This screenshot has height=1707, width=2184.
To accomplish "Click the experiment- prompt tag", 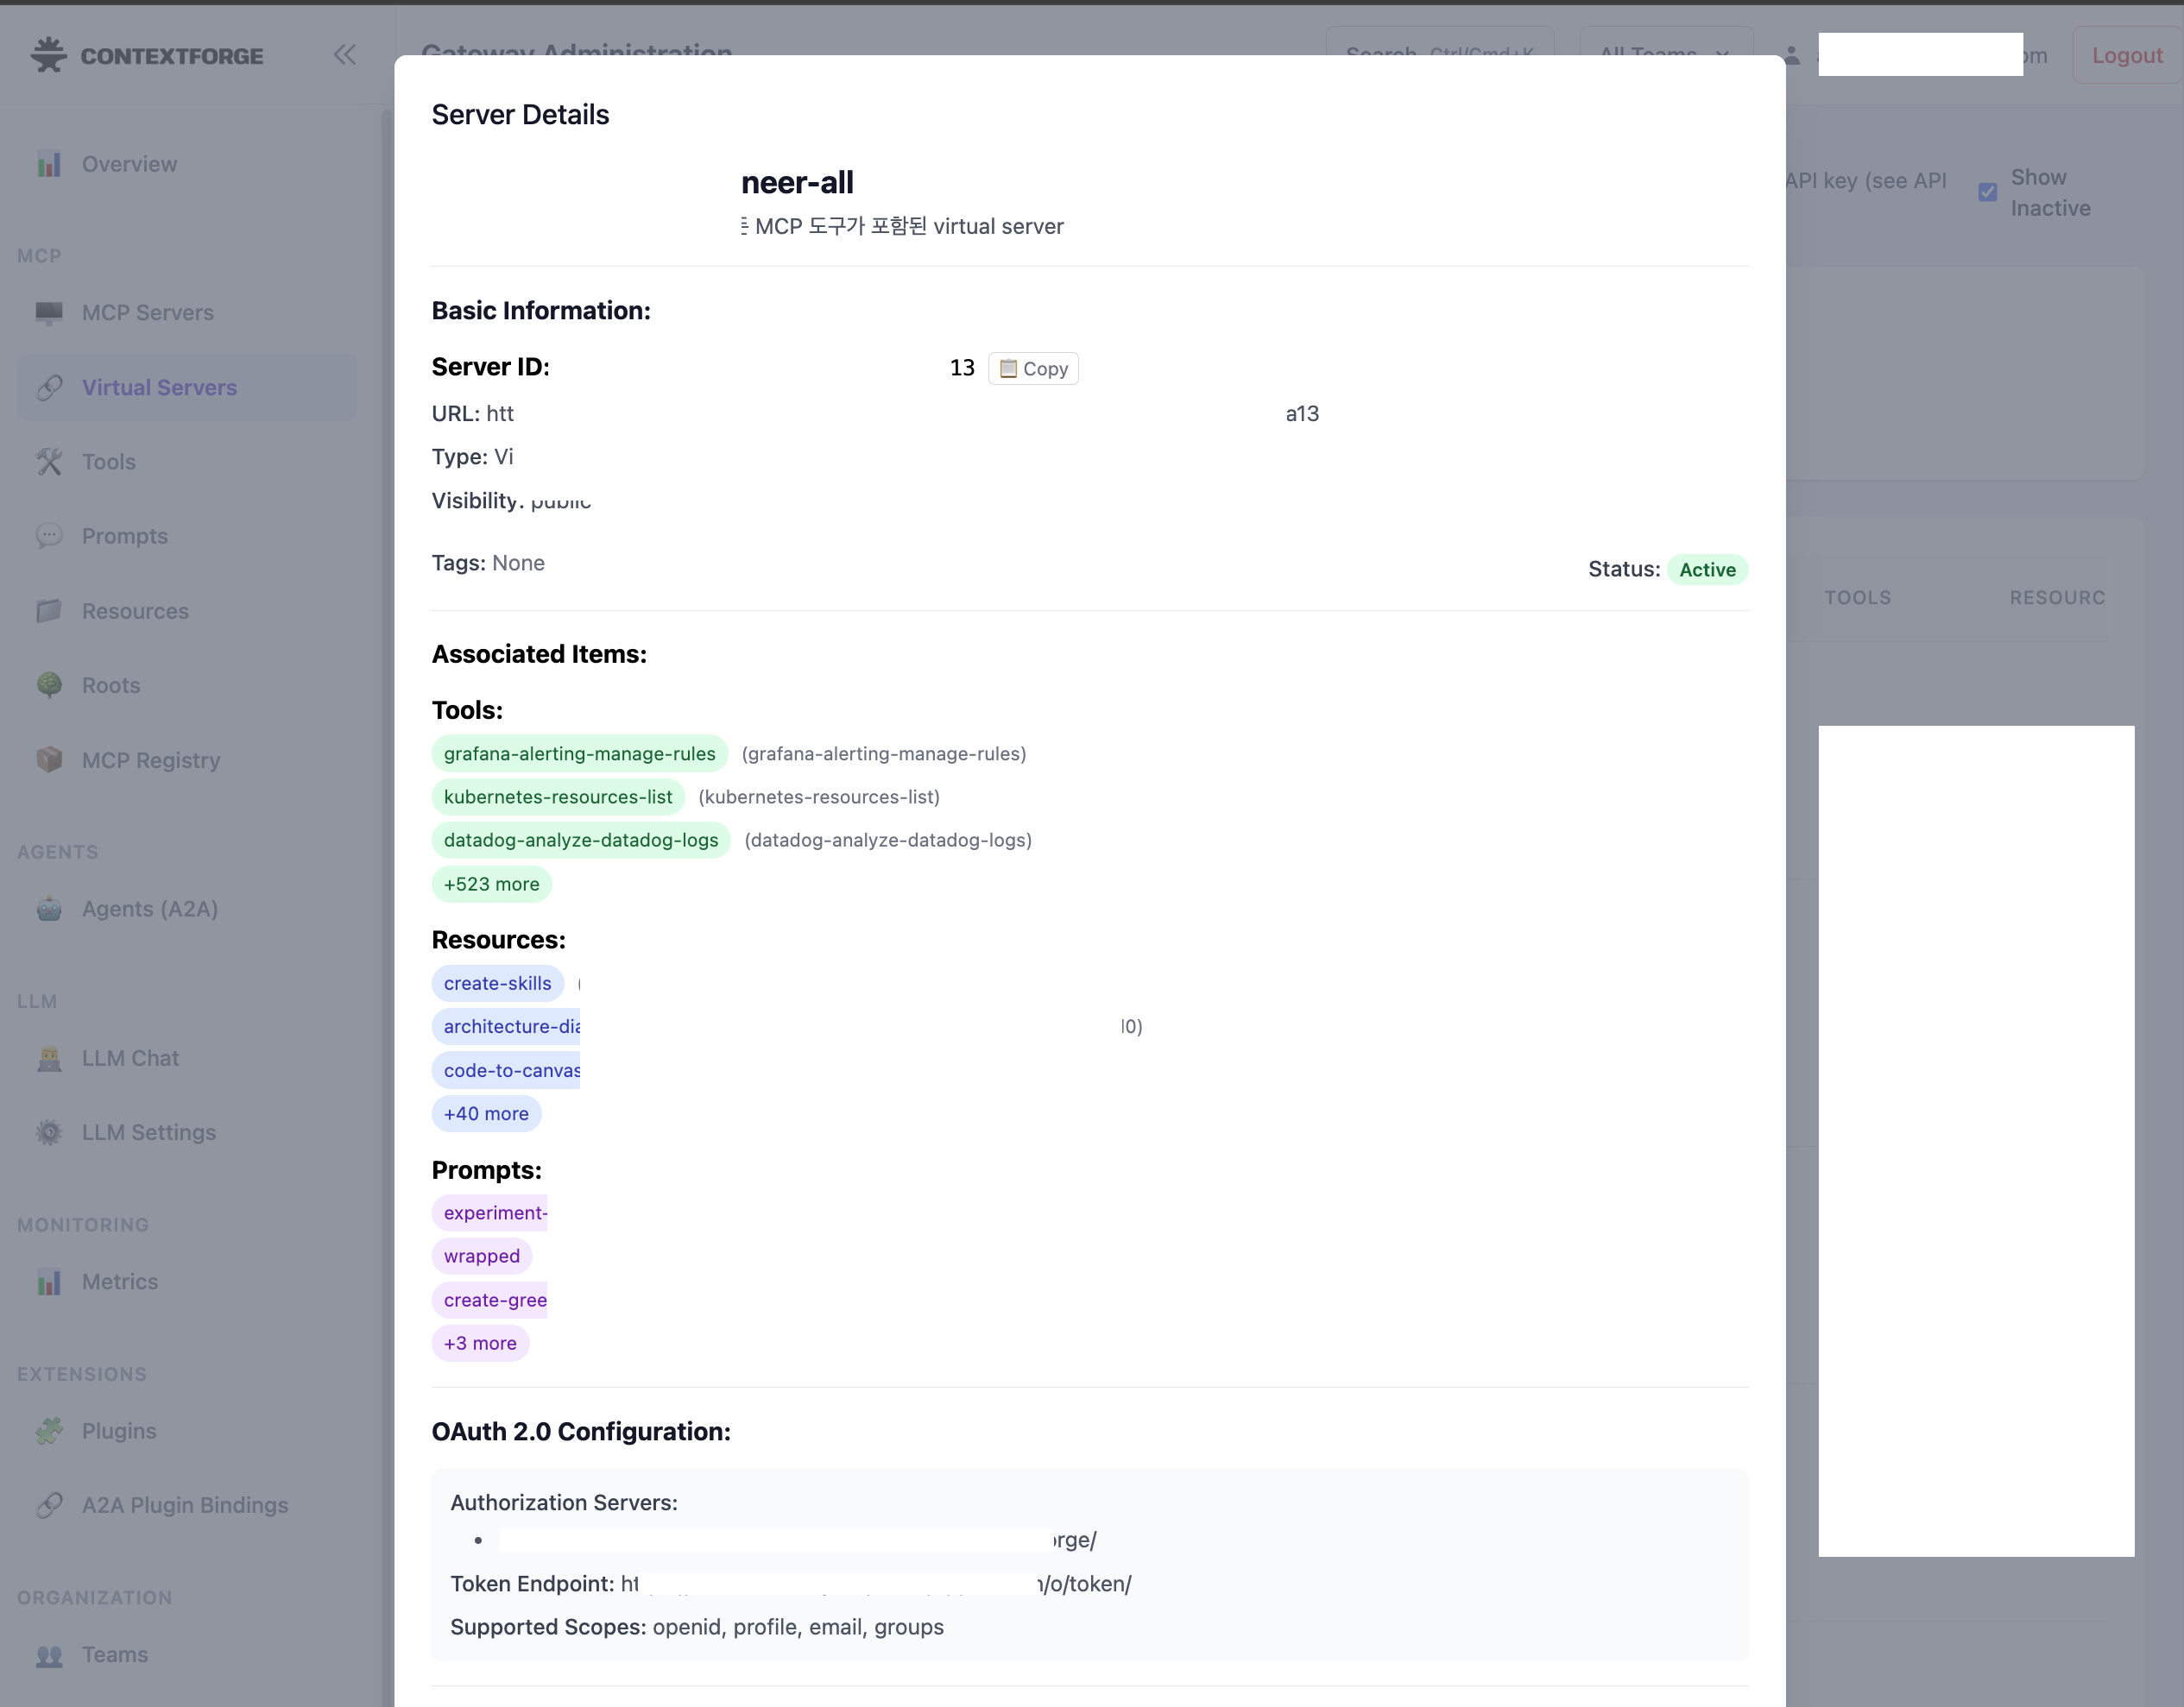I will click(x=490, y=1213).
